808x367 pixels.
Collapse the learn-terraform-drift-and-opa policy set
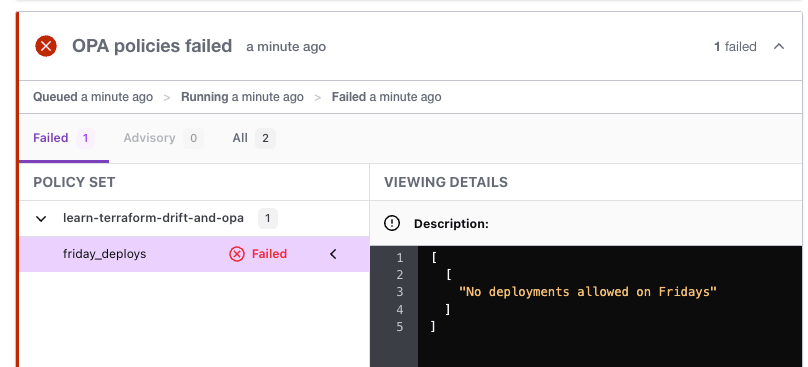[41, 219]
